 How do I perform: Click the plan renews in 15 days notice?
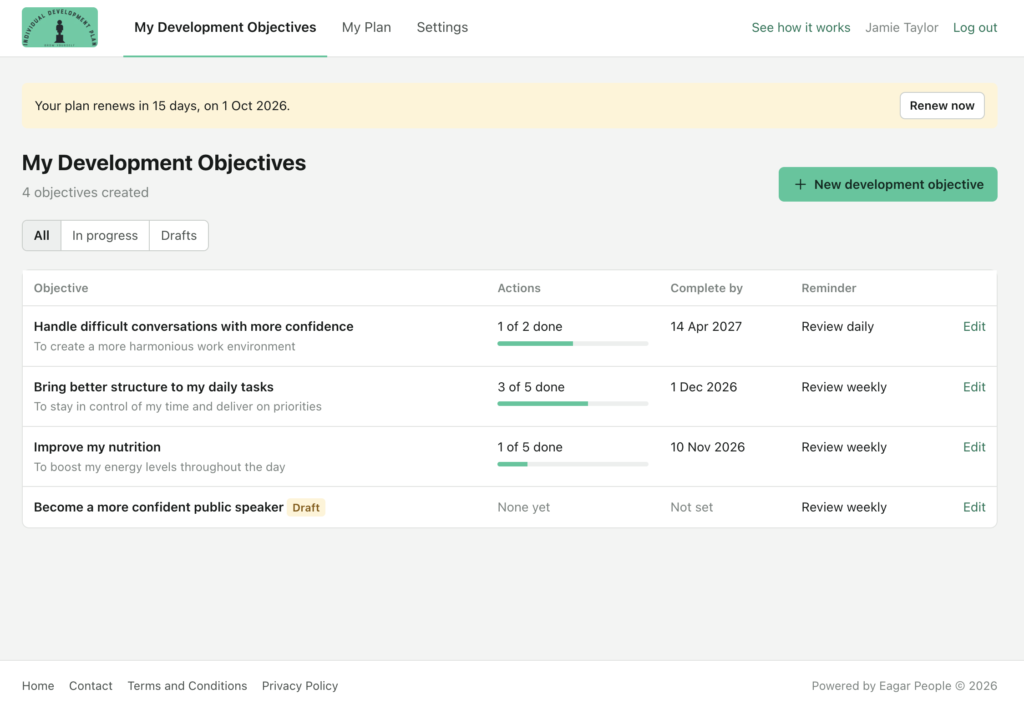point(162,106)
